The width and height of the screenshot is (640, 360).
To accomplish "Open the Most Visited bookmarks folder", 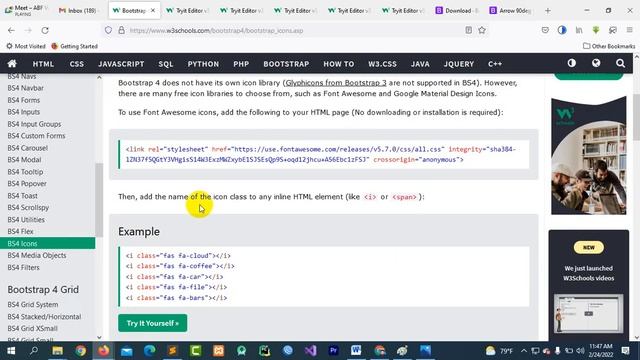I will (x=26, y=46).
